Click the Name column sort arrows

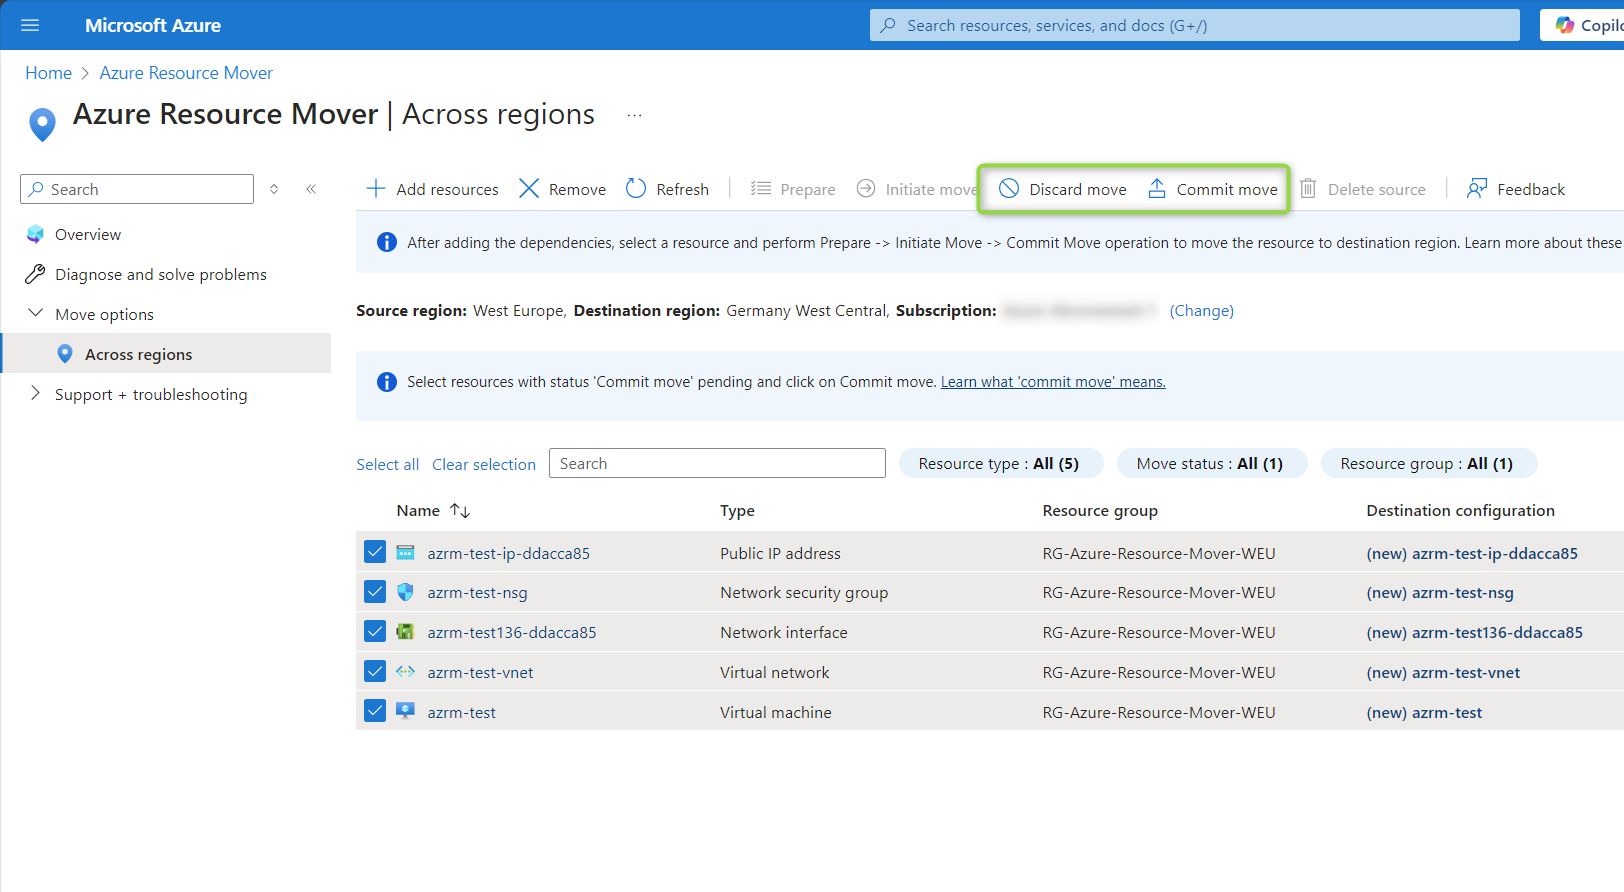[x=460, y=510]
